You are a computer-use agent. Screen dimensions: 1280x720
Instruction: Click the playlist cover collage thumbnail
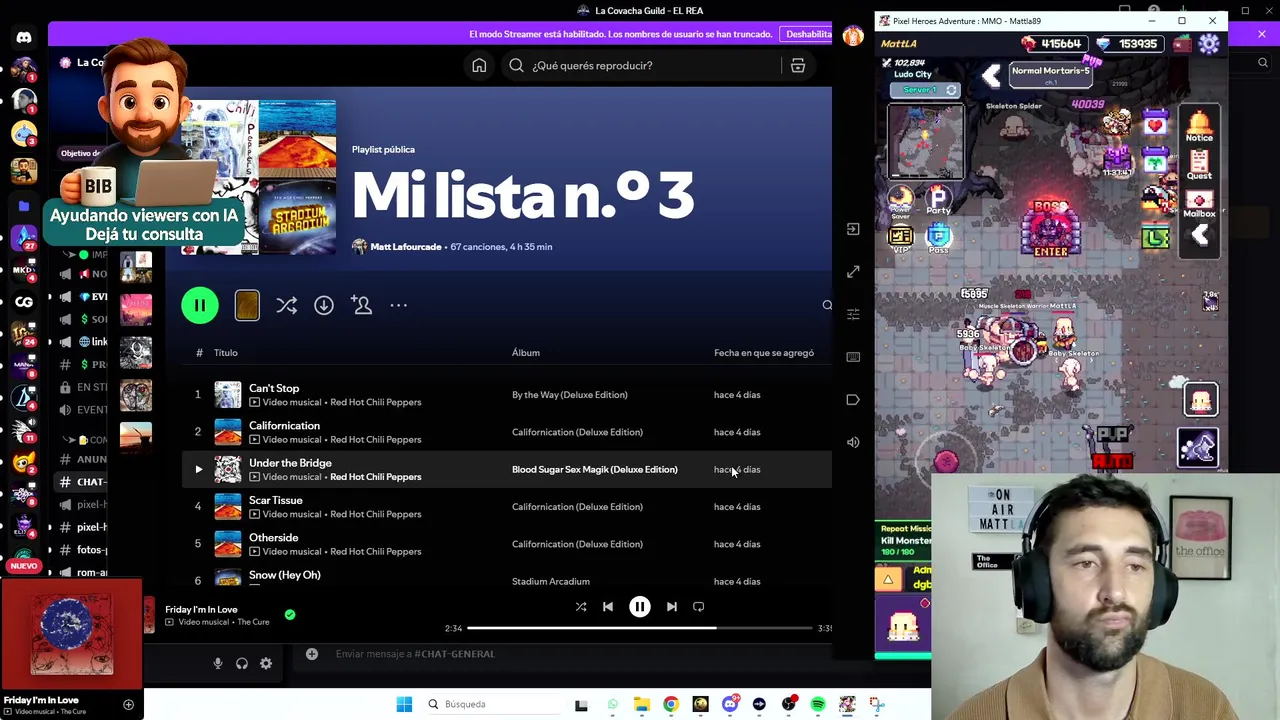(x=260, y=177)
